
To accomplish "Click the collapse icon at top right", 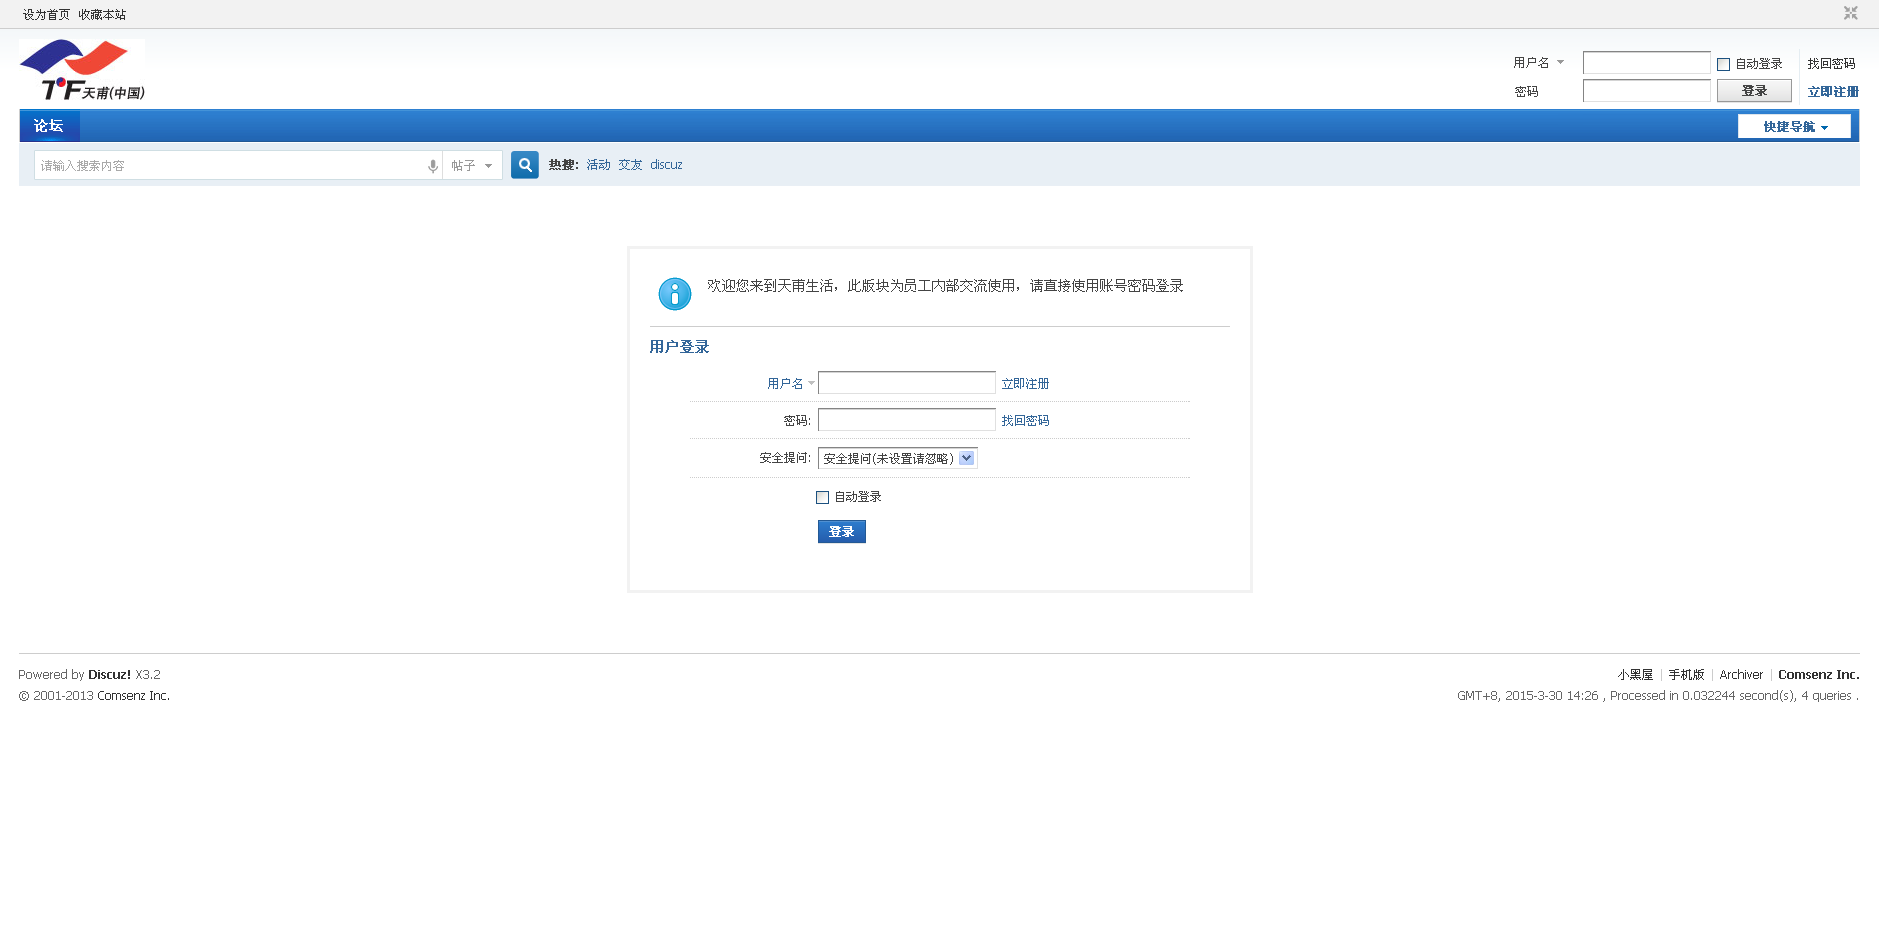I will click(1850, 13).
